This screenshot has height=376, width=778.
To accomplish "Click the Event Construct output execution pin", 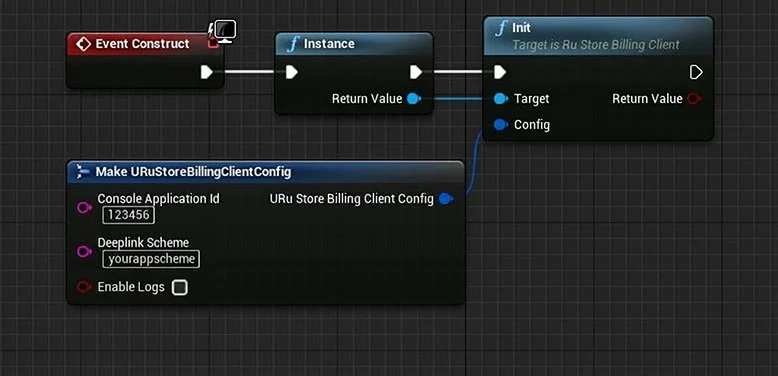I will click(x=206, y=72).
